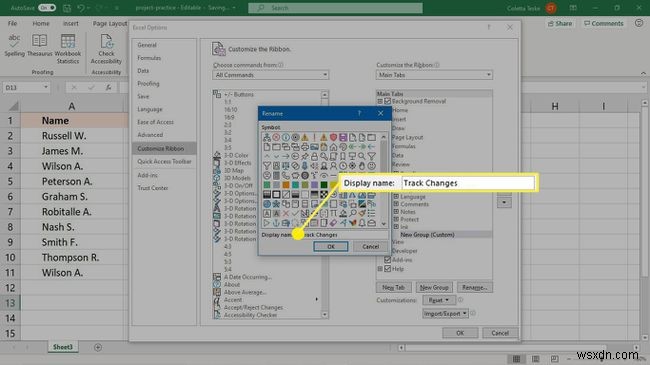Select the padlock symbol
This screenshot has width=650, height=365.
click(x=314, y=156)
